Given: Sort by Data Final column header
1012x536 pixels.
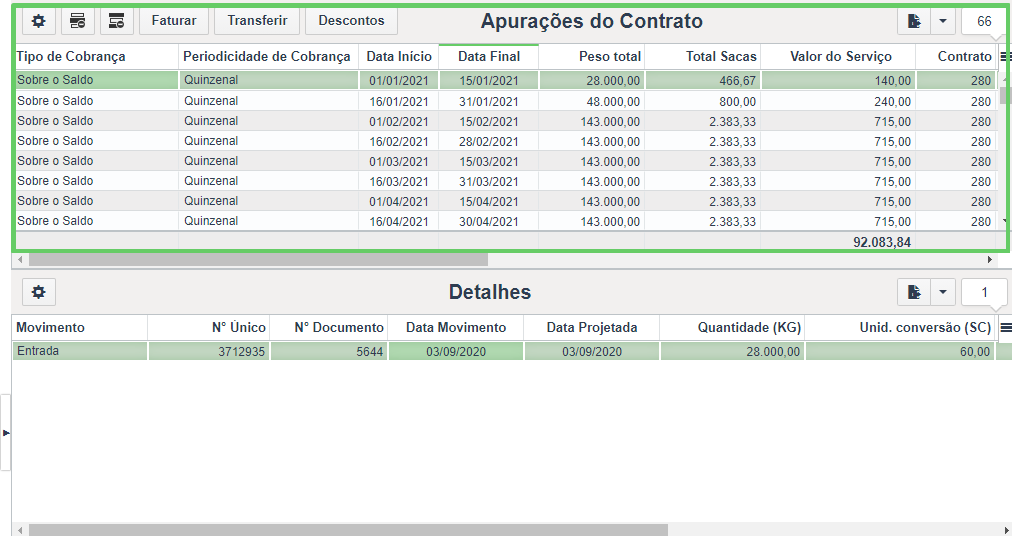Looking at the screenshot, I should [489, 57].
